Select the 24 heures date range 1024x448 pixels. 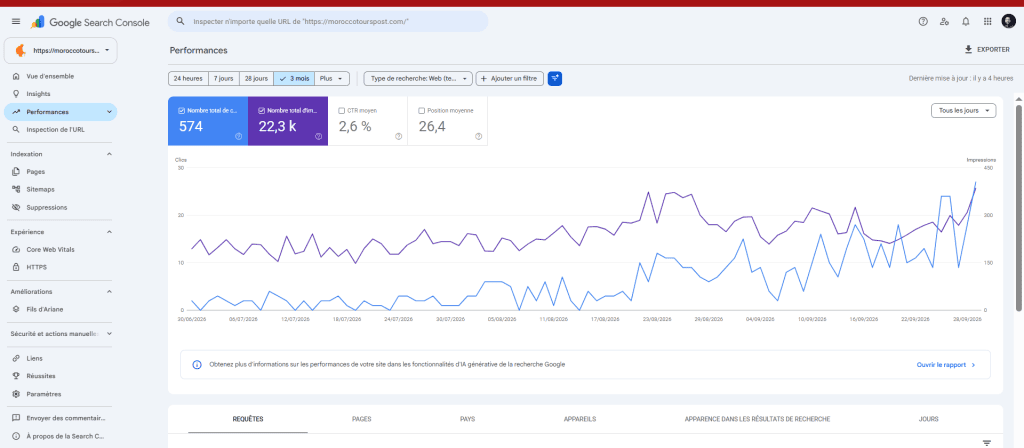[188, 78]
